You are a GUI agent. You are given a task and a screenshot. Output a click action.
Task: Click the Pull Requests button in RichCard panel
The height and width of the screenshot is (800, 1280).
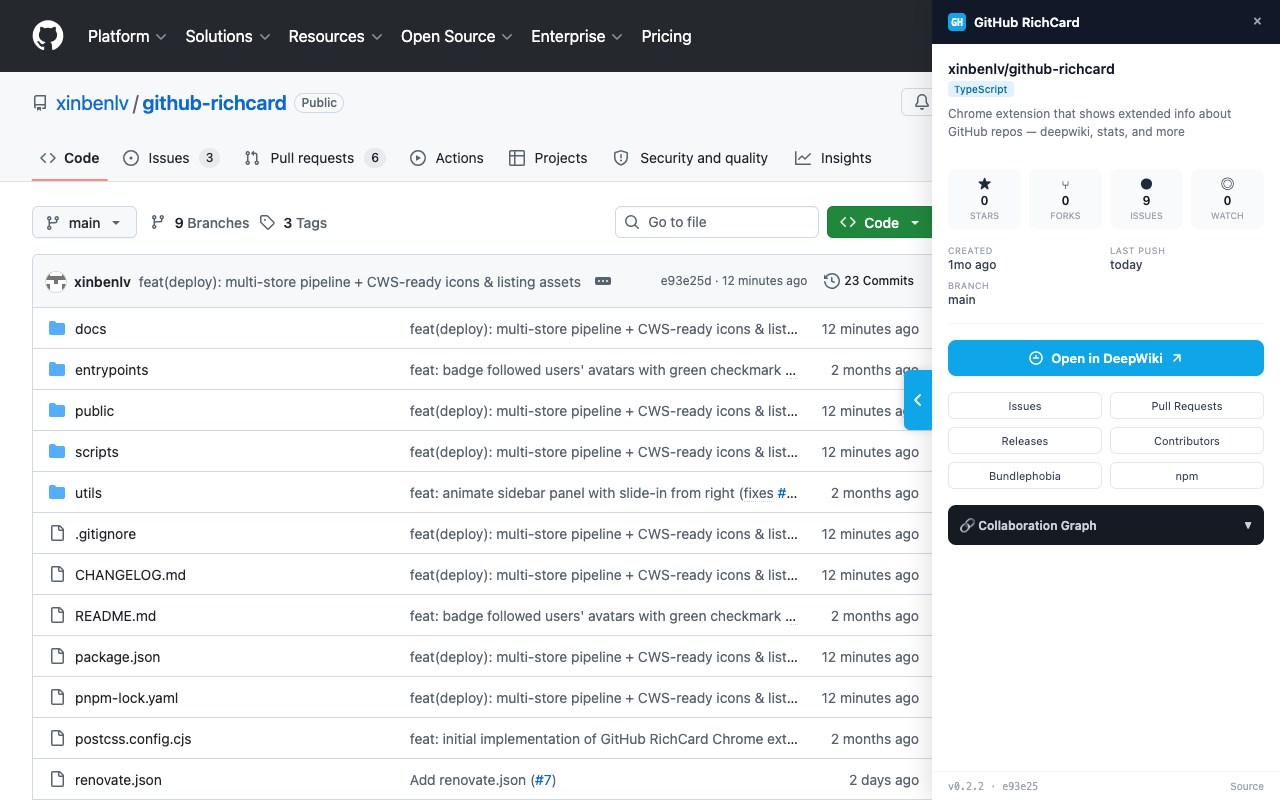[1187, 406]
